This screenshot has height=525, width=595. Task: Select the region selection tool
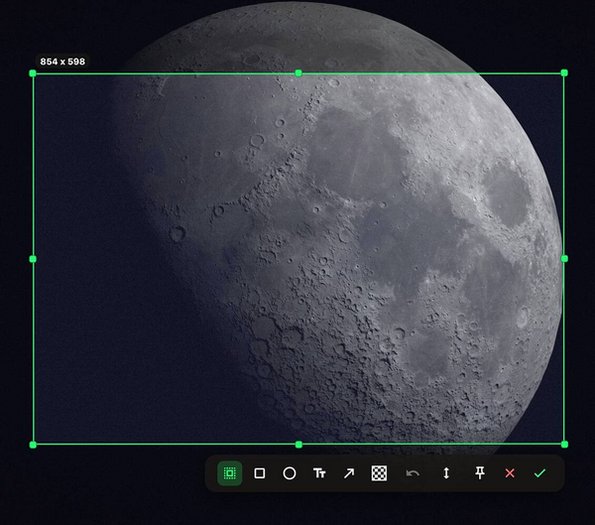click(x=230, y=473)
